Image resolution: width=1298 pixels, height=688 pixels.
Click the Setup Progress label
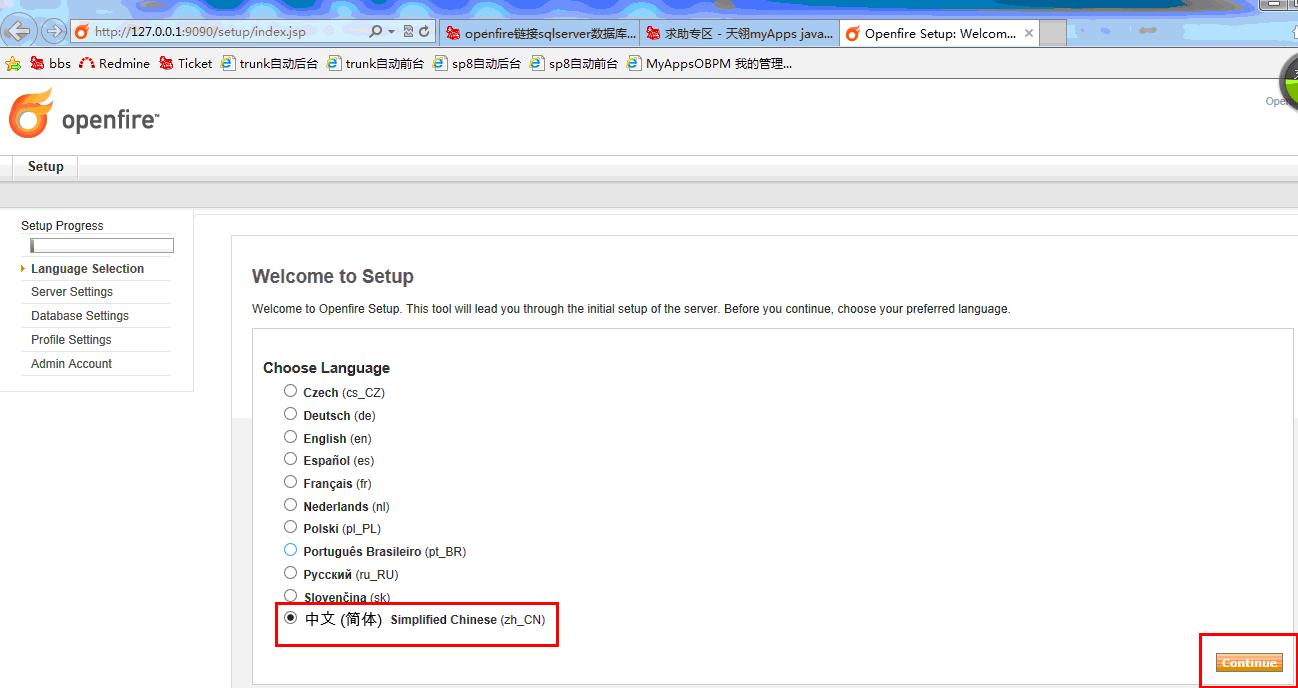click(62, 226)
